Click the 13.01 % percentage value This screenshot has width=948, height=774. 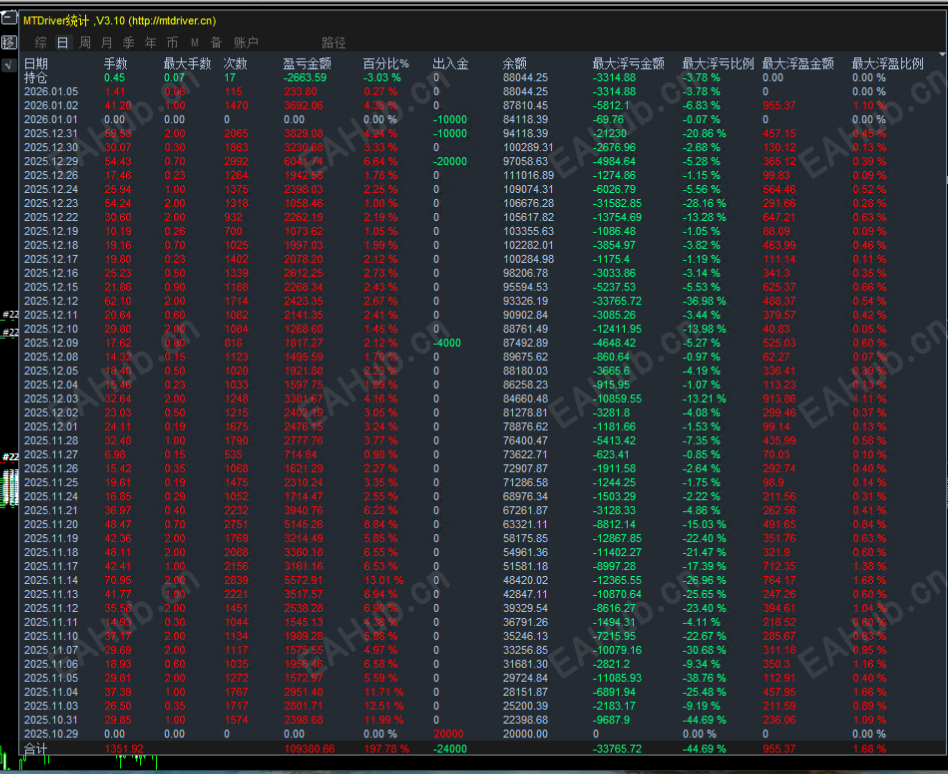pos(383,580)
